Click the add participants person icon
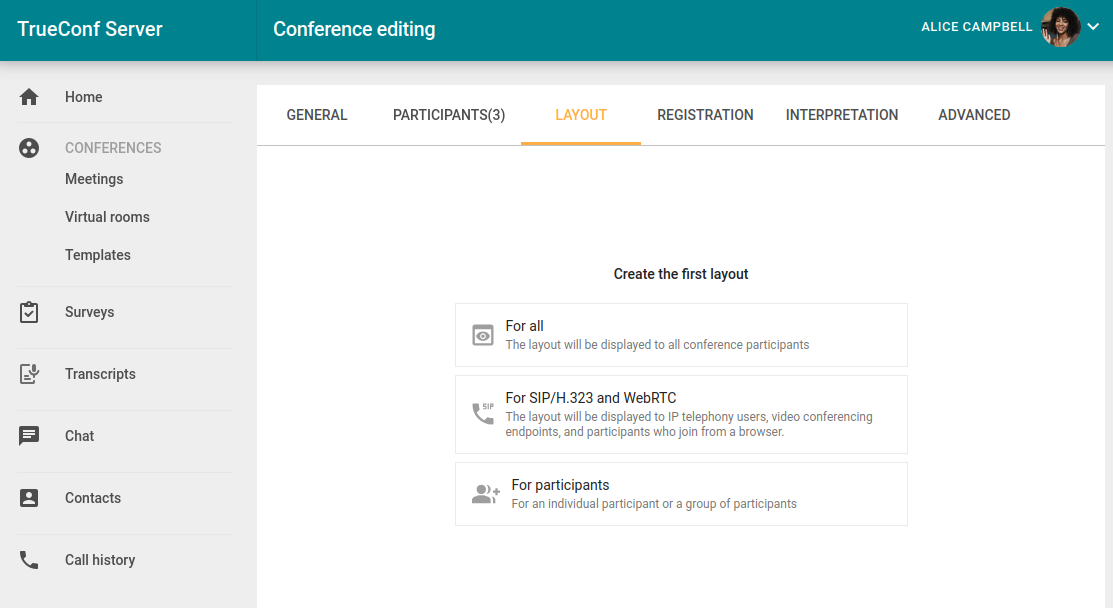The height and width of the screenshot is (608, 1113). click(x=485, y=494)
